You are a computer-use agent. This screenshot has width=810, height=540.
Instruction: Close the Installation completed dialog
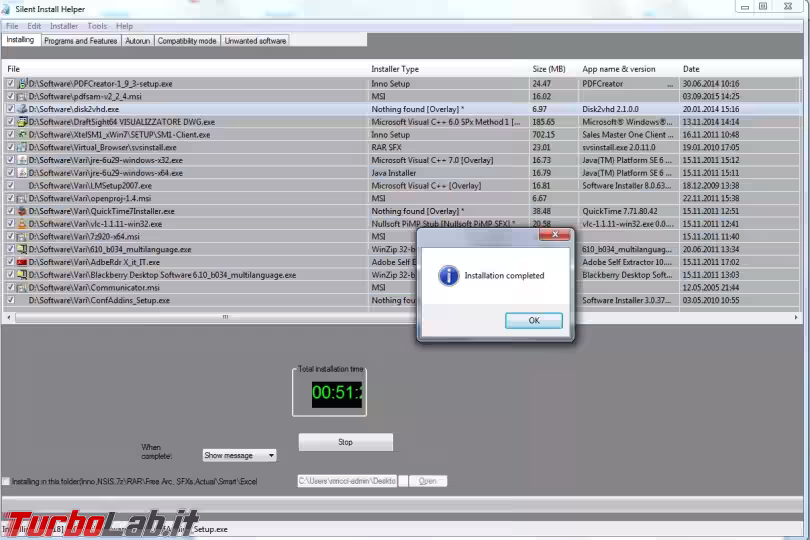(x=555, y=235)
